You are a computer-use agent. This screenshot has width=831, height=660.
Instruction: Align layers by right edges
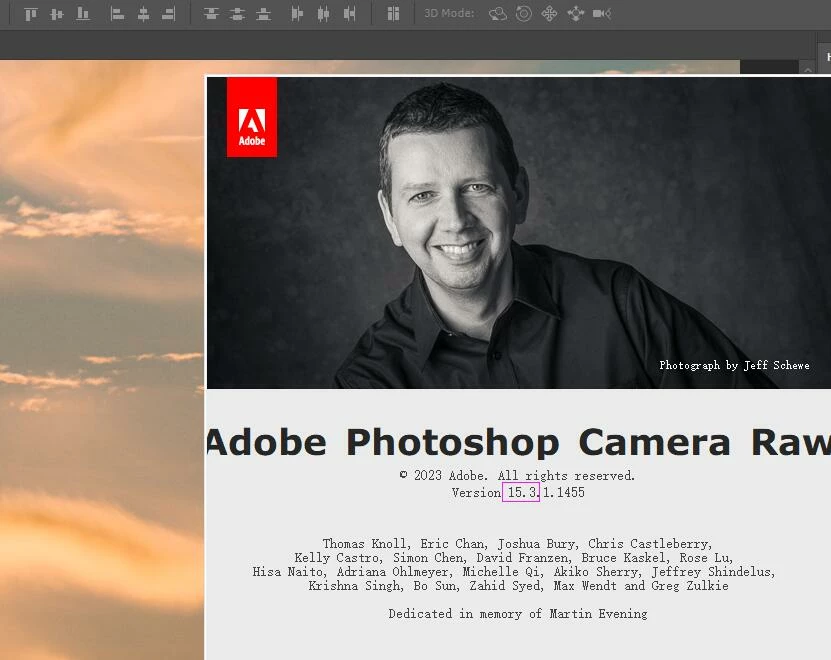click(169, 14)
